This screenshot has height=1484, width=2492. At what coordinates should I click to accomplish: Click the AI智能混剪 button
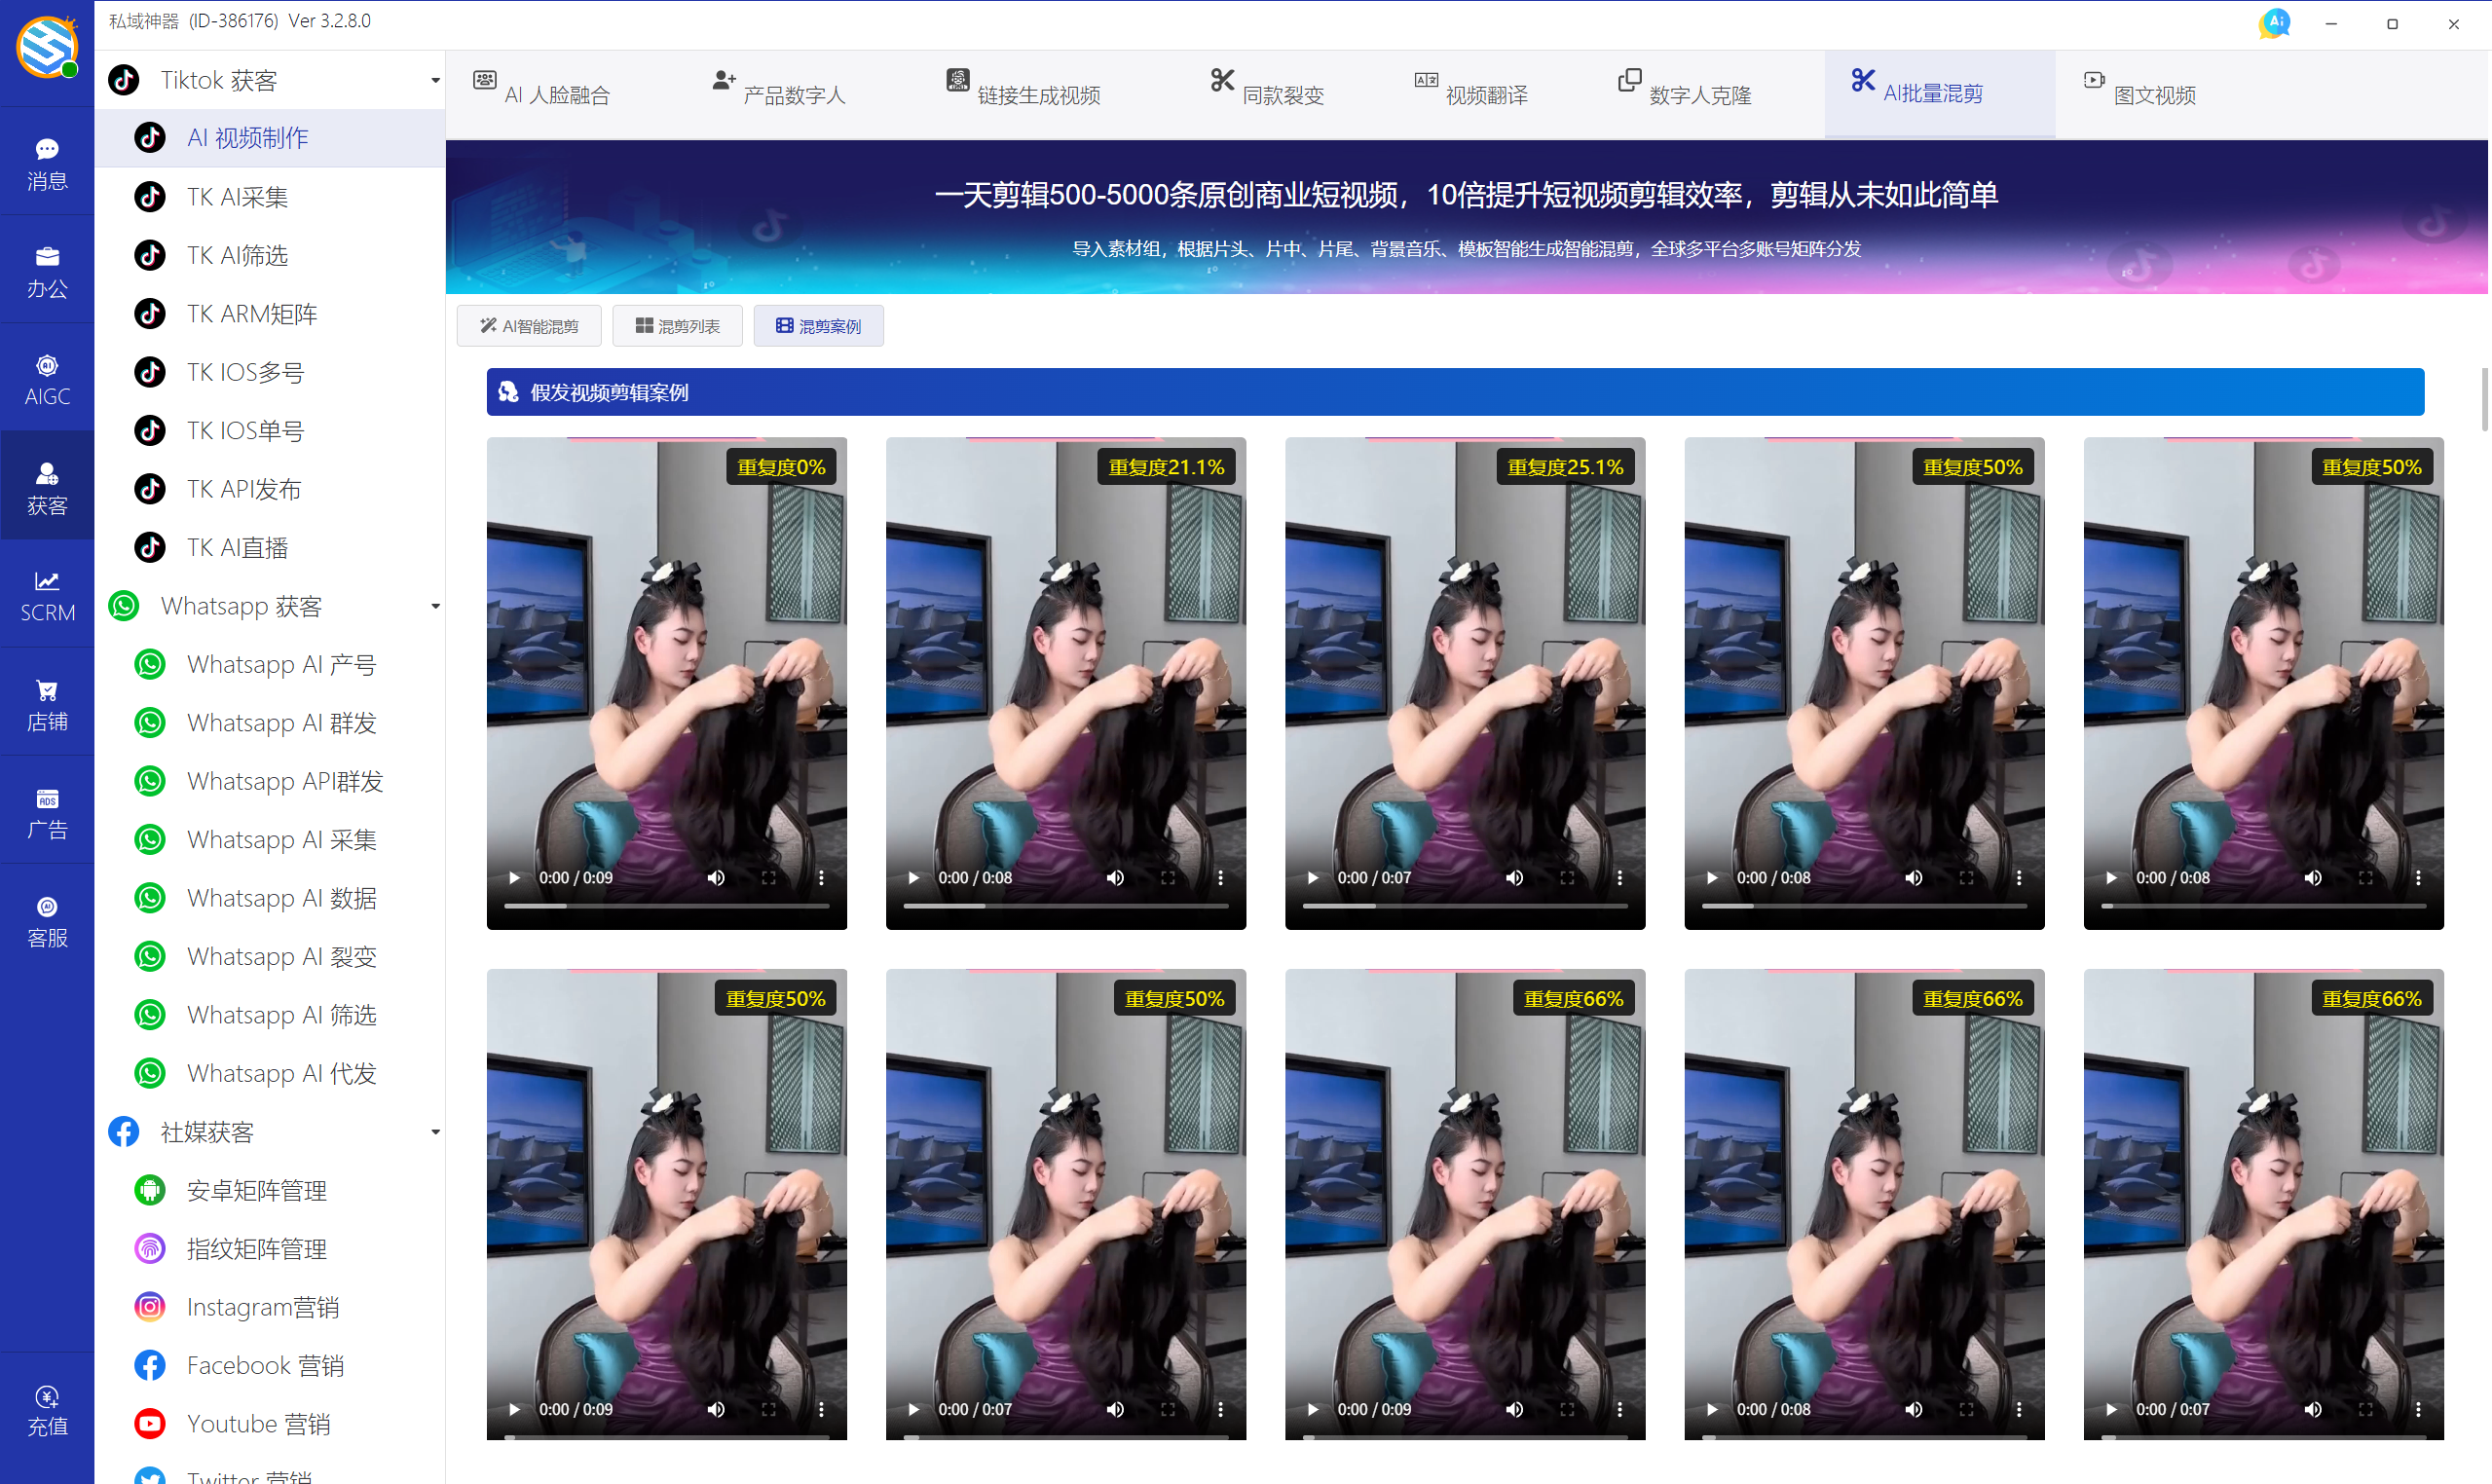click(529, 326)
